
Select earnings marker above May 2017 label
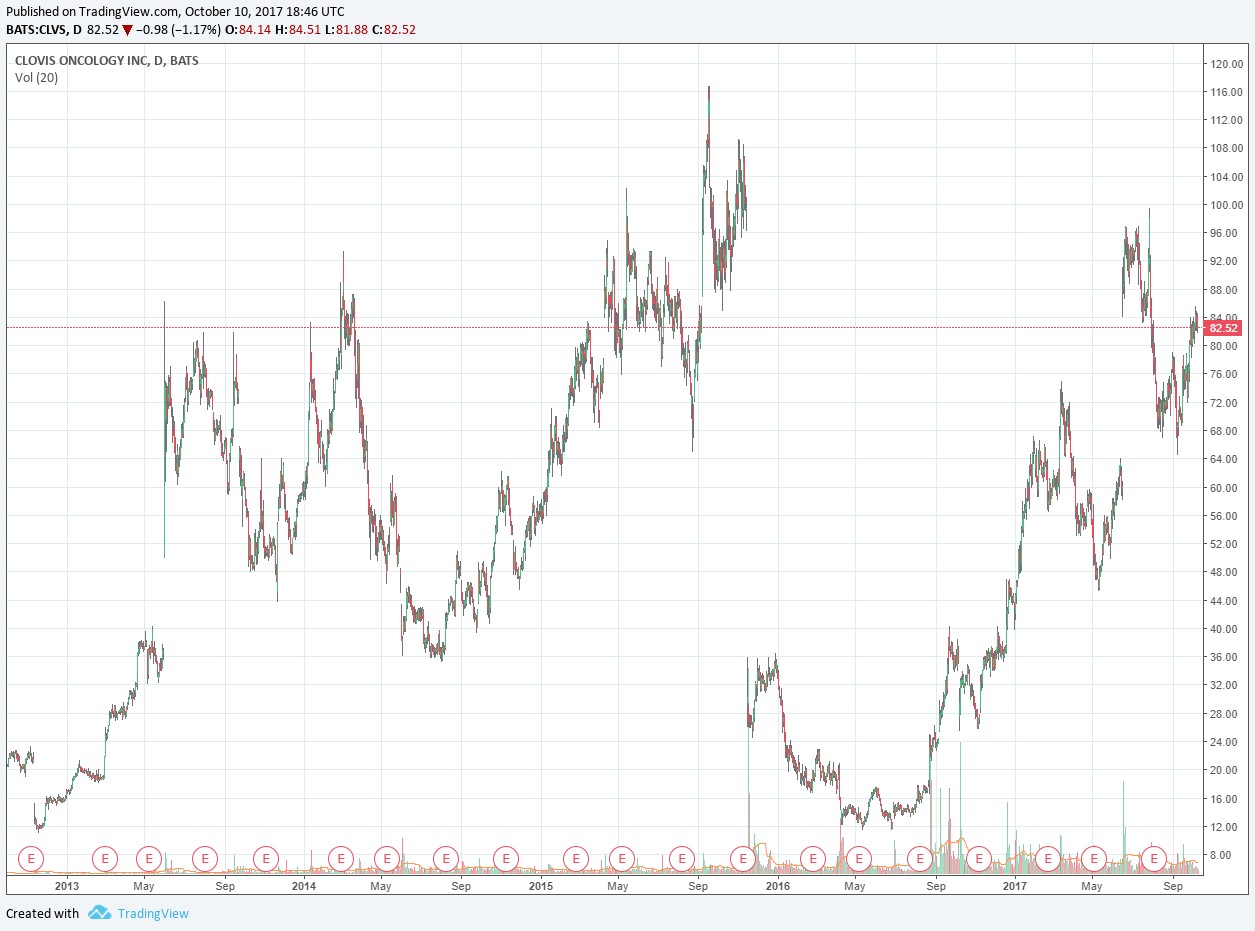pyautogui.click(x=1094, y=858)
